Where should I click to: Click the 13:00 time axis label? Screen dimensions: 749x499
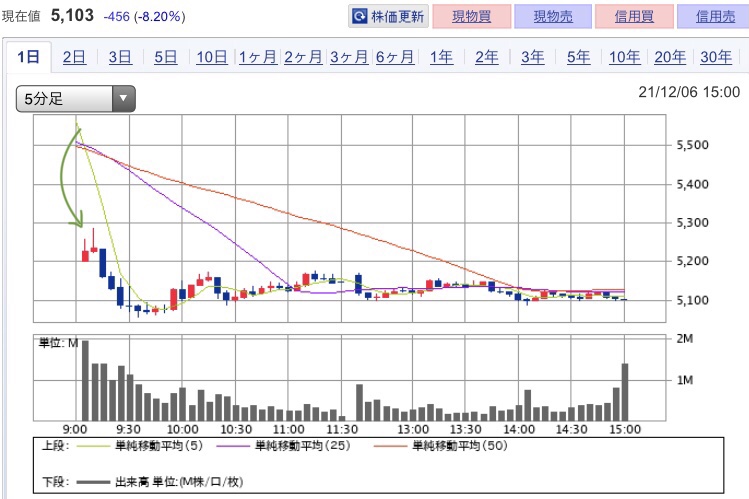[413, 429]
